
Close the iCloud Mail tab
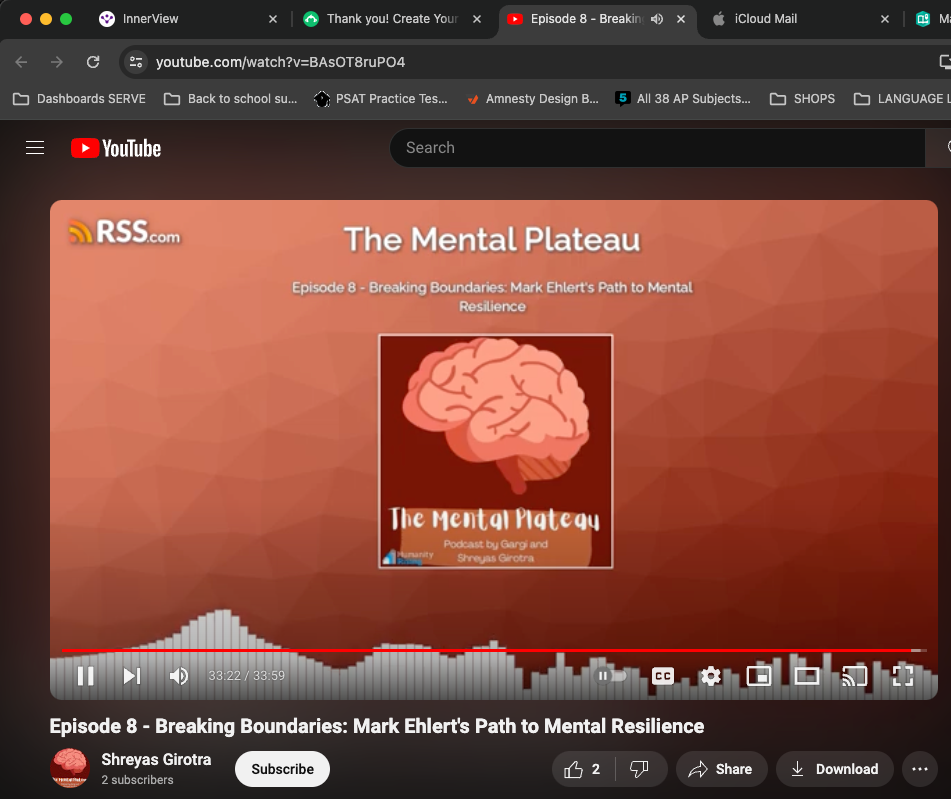pos(885,19)
